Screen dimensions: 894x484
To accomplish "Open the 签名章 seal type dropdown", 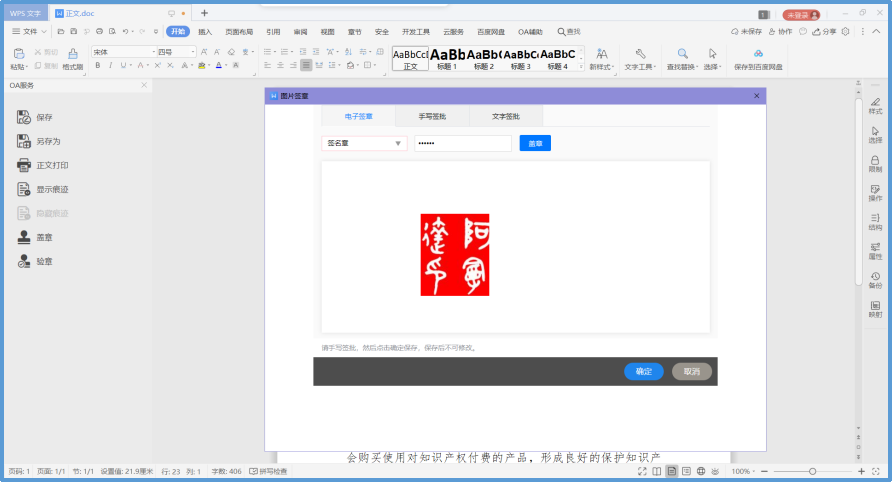I will coord(364,143).
